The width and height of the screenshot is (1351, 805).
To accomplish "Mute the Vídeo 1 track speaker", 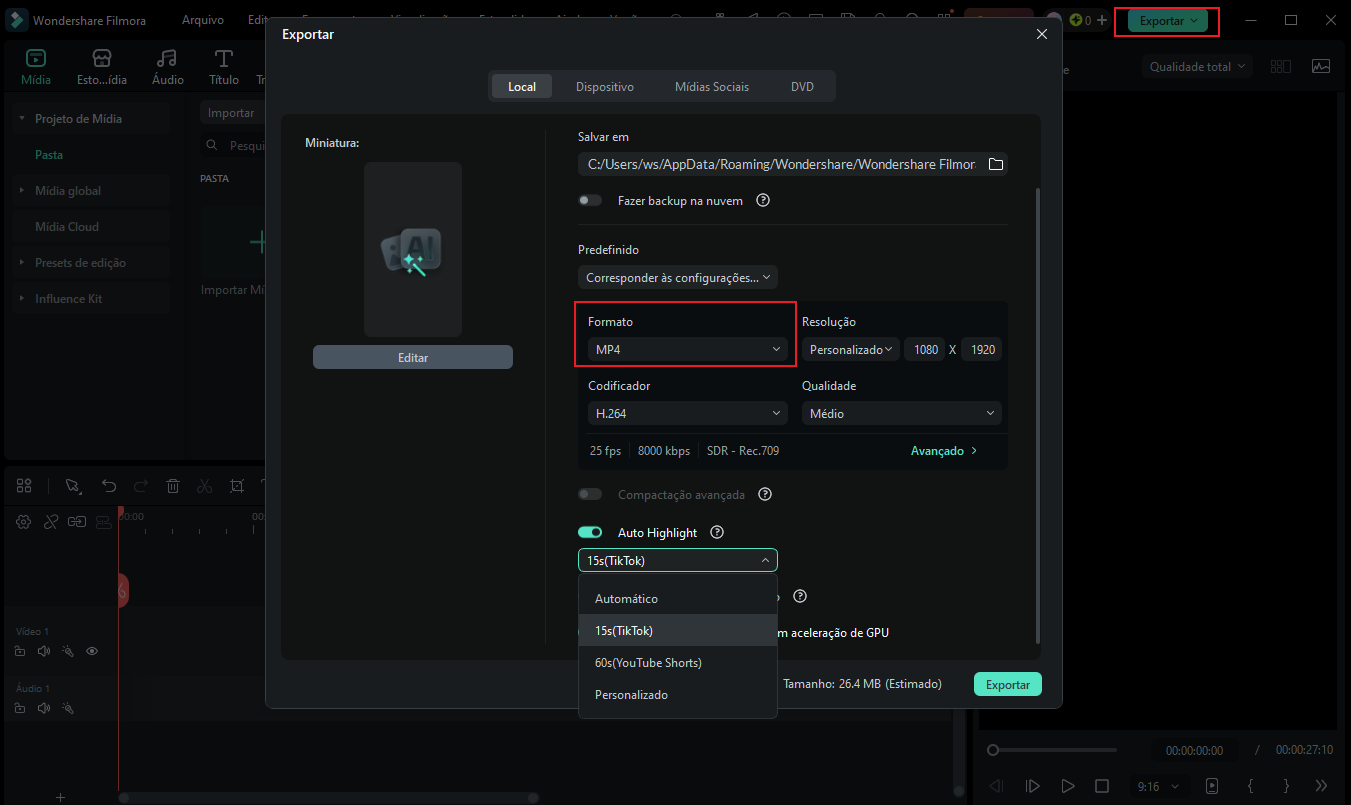I will point(44,651).
